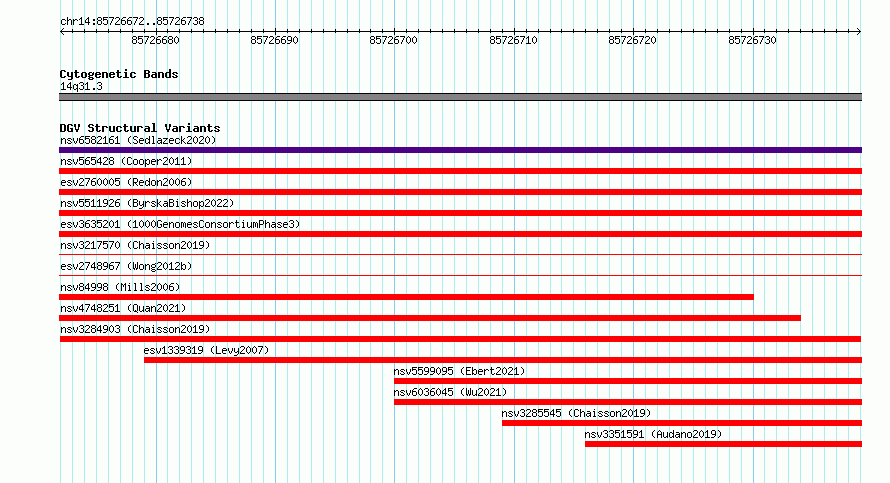Click the ruler's left arrow end
890x483 pixels.
(x=62, y=32)
